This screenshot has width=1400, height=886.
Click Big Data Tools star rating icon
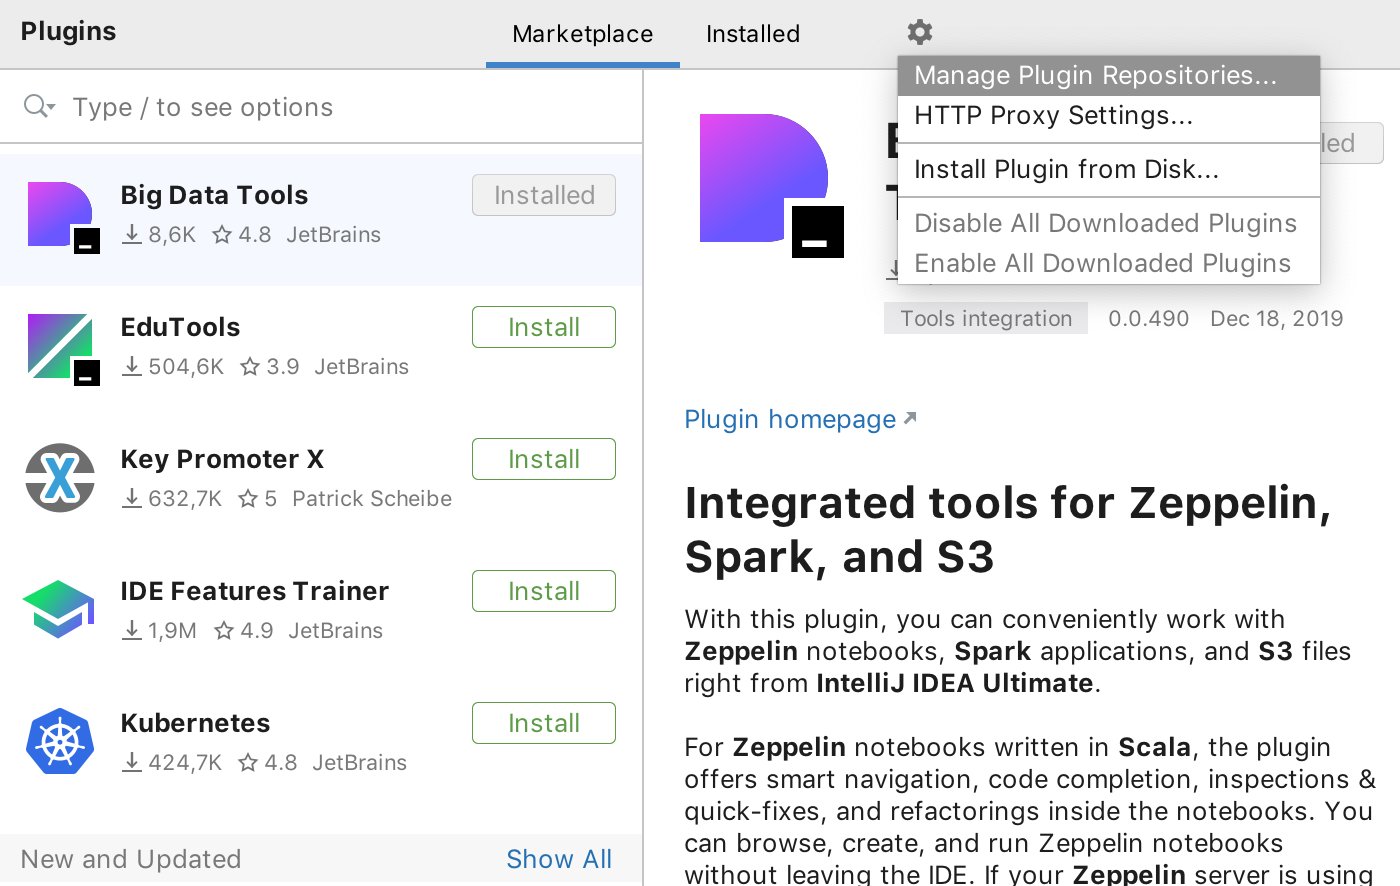coord(222,234)
